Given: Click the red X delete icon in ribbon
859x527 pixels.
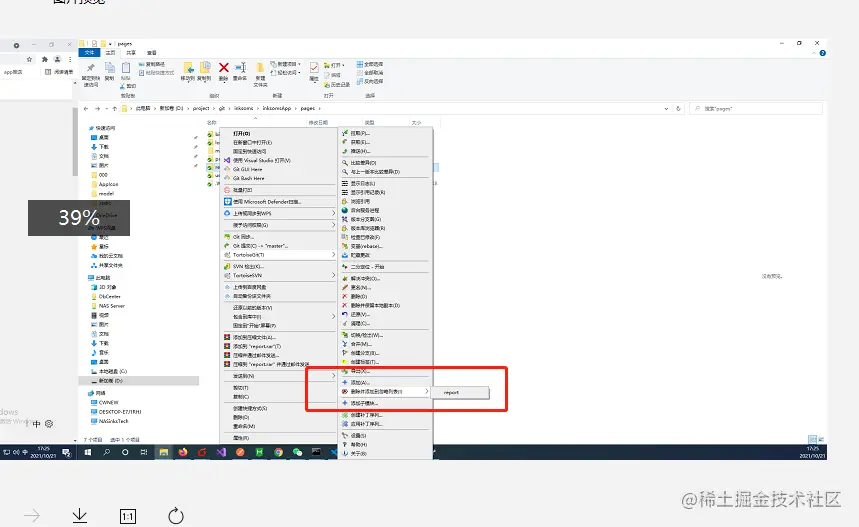Looking at the screenshot, I should [x=224, y=67].
